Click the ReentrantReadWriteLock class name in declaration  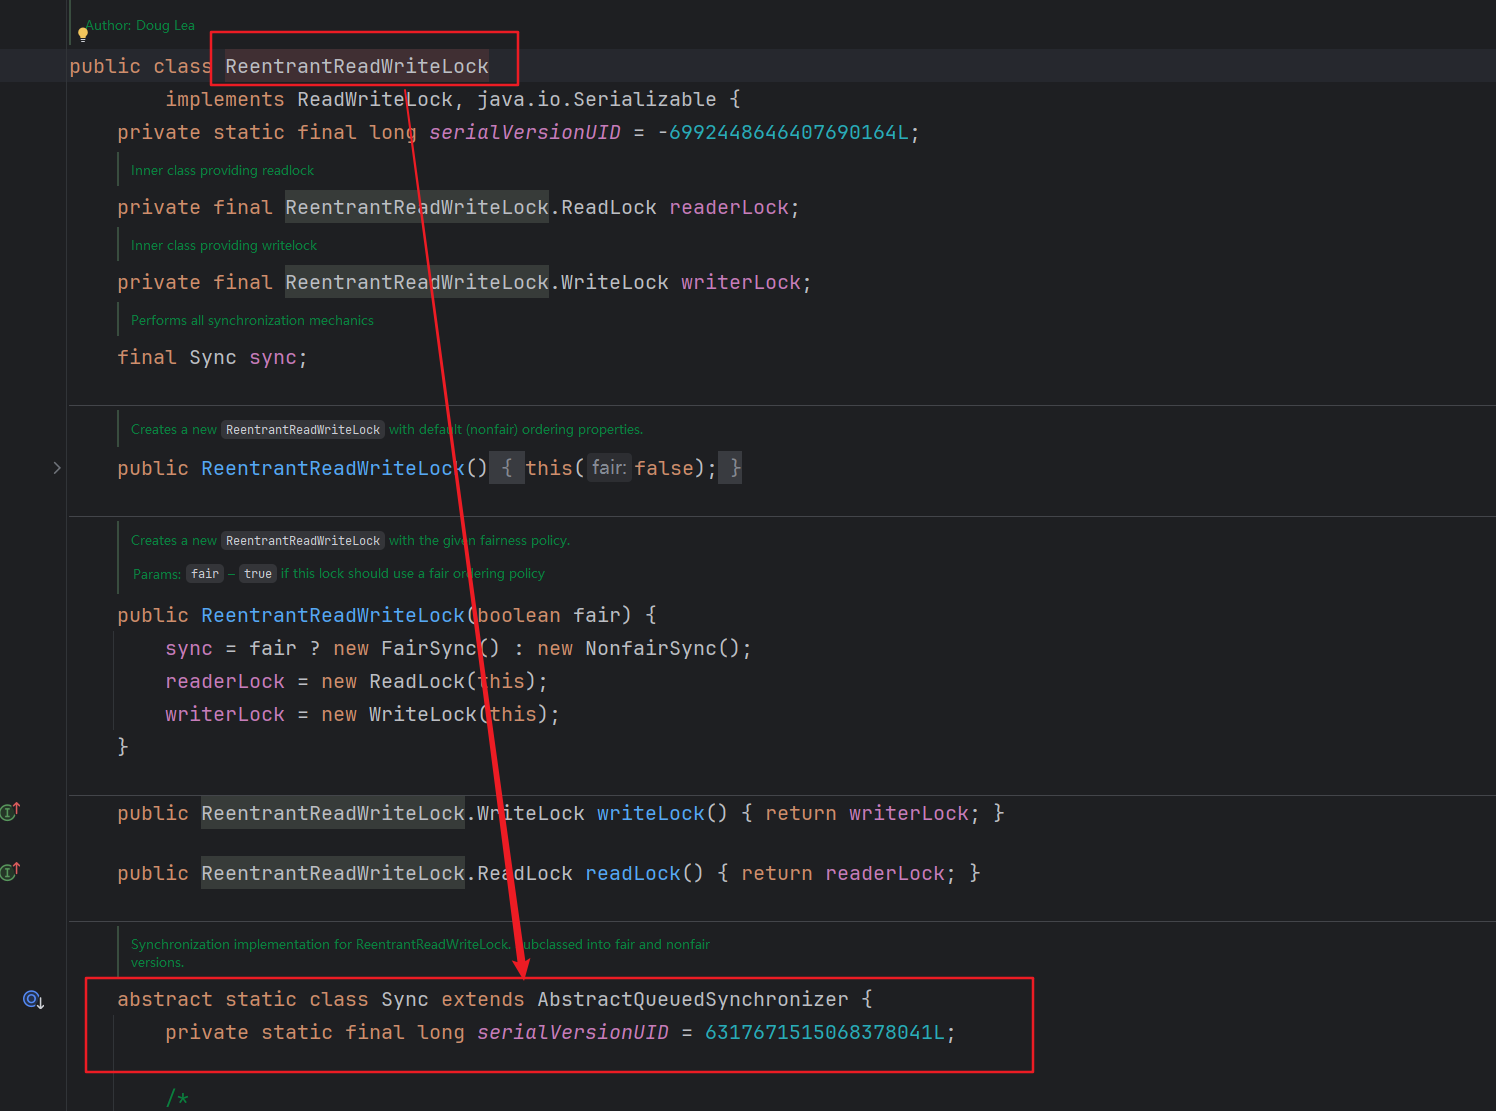[357, 66]
